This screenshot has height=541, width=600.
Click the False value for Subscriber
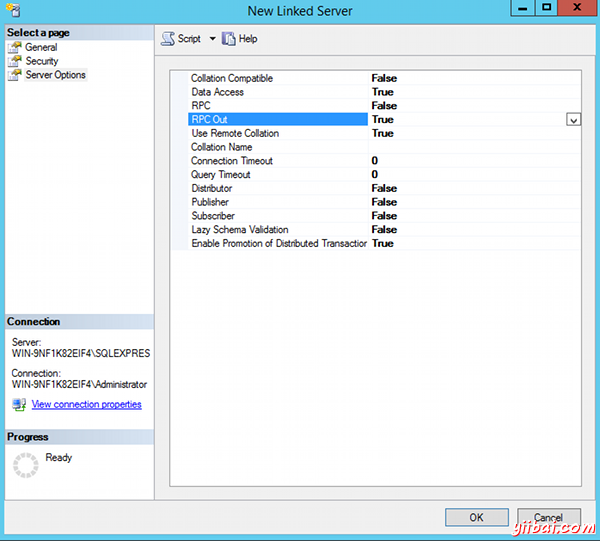point(384,216)
